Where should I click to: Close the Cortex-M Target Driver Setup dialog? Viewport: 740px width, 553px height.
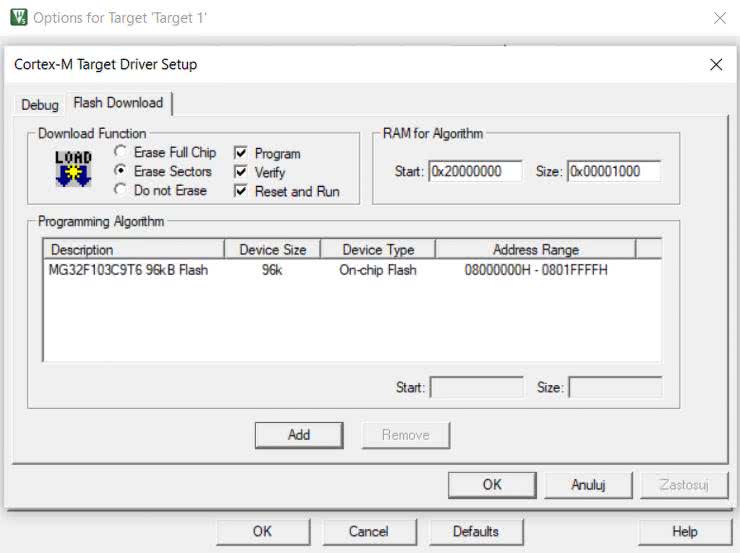click(715, 64)
